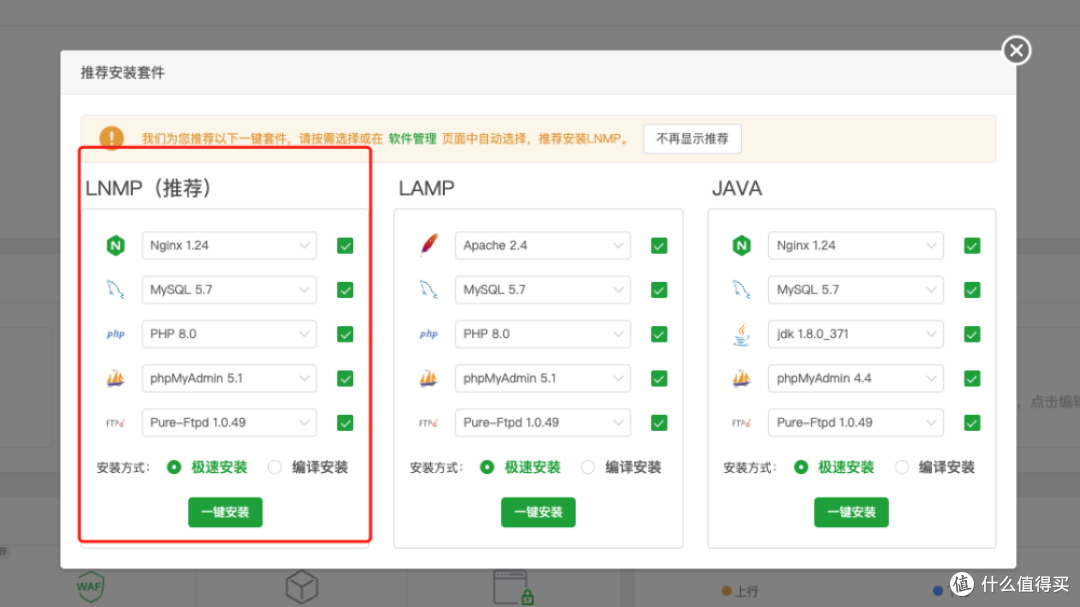Click the PHP icon in LNMP column
The width and height of the screenshot is (1080, 607).
[x=115, y=334]
